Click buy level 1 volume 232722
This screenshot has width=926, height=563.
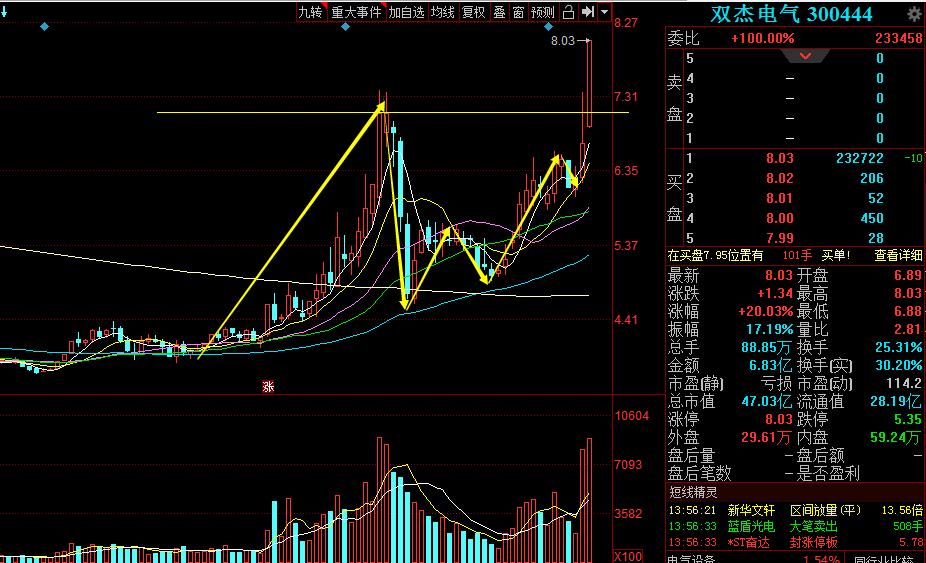pyautogui.click(x=860, y=158)
